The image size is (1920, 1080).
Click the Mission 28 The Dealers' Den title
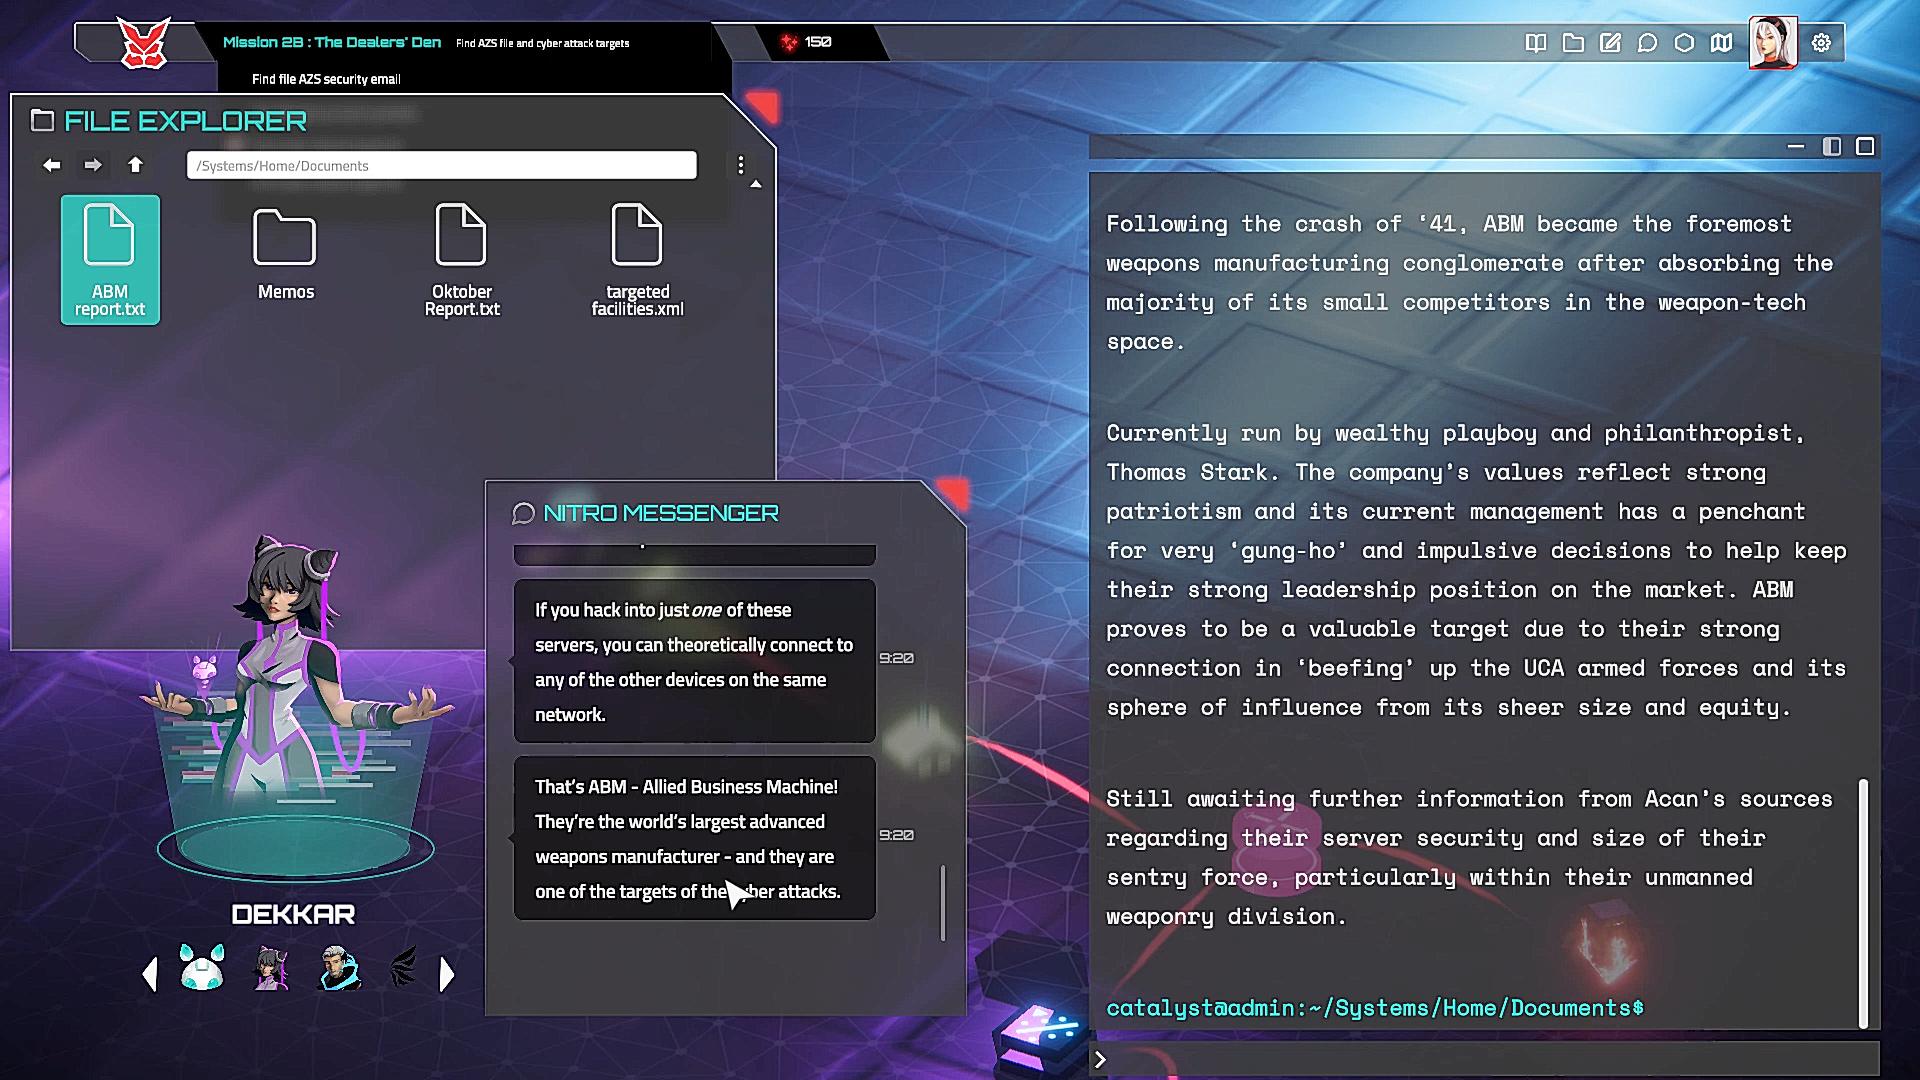[x=332, y=42]
